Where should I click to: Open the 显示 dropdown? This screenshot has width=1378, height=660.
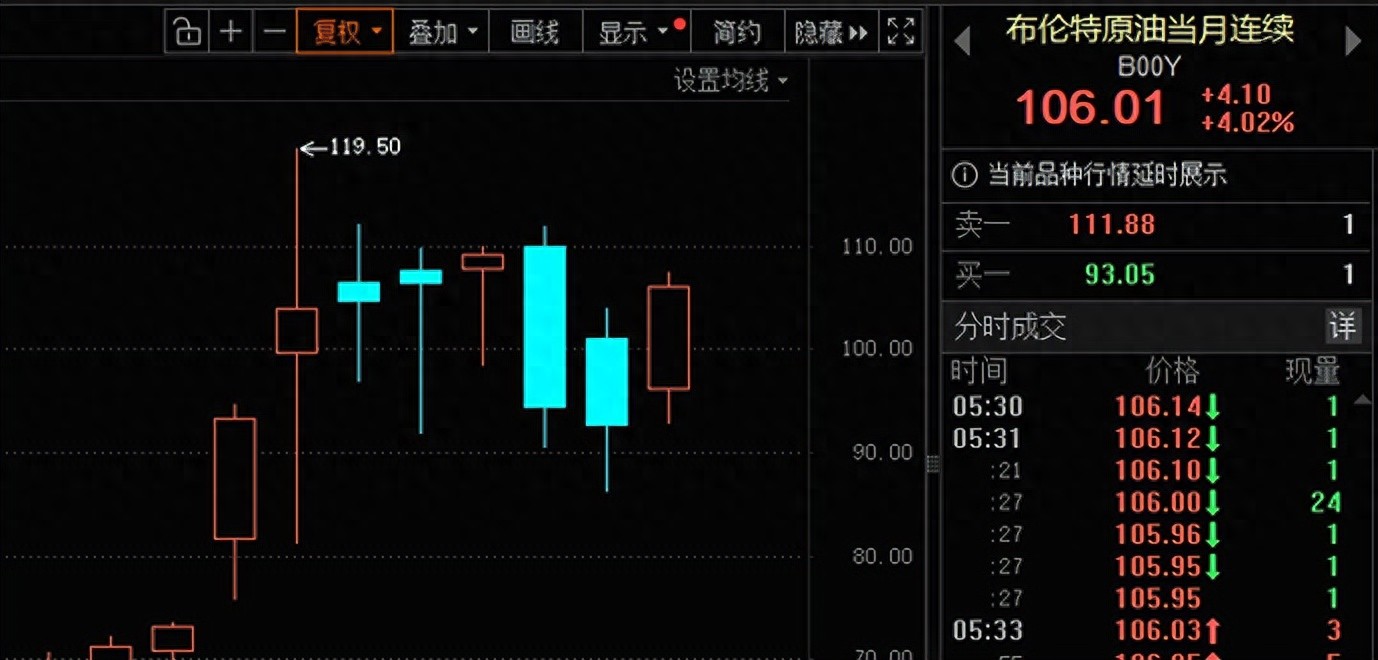(x=636, y=32)
